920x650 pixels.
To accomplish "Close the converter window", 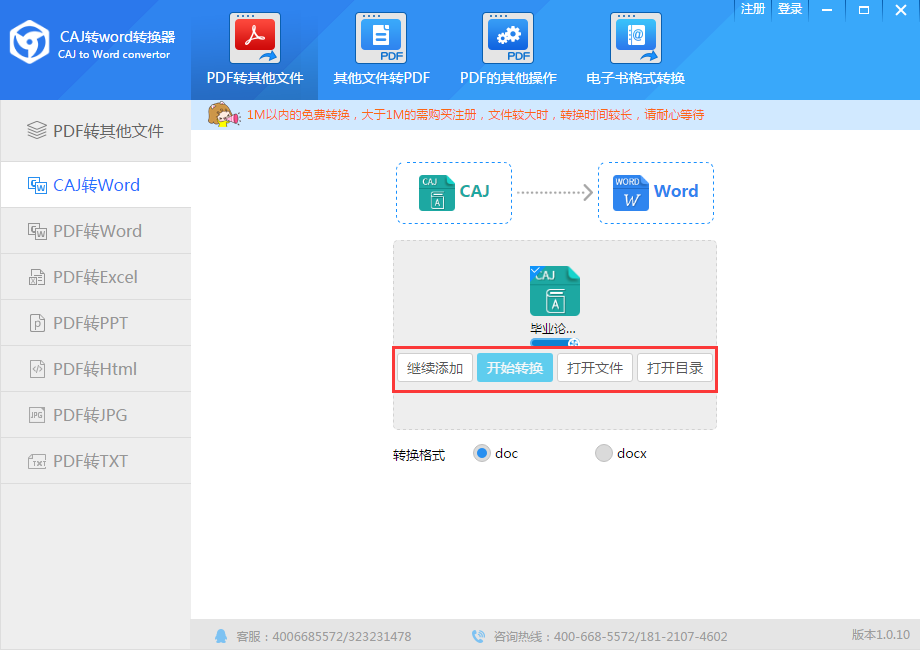I will (901, 10).
